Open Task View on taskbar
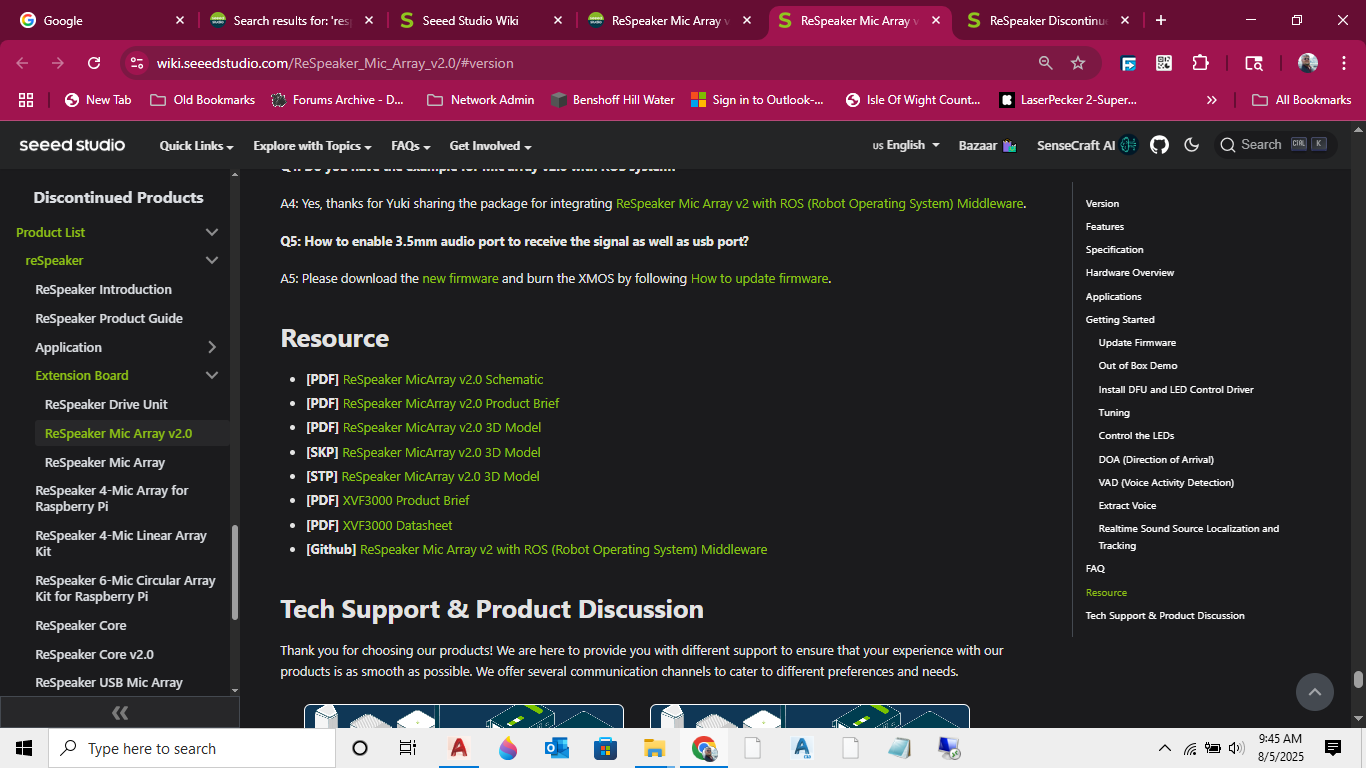Viewport: 1366px width, 768px height. 408,748
